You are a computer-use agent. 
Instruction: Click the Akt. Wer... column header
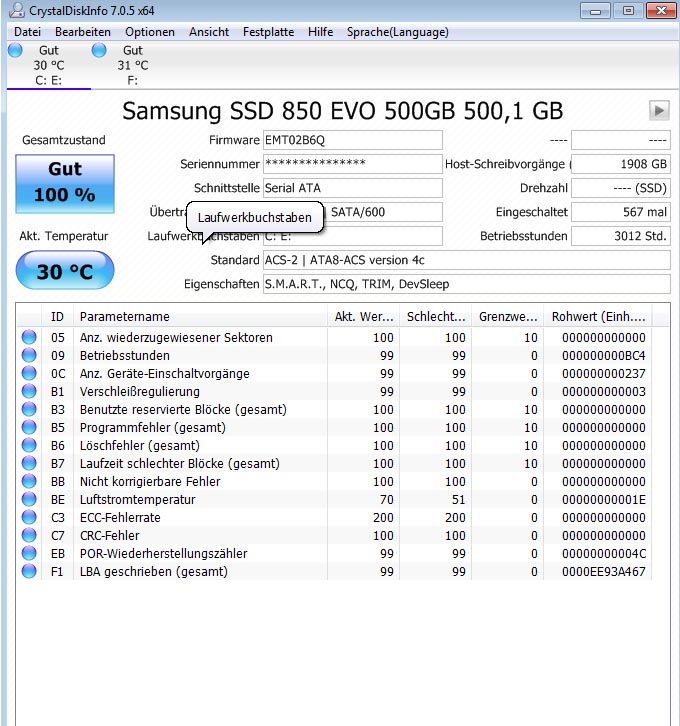tap(364, 317)
